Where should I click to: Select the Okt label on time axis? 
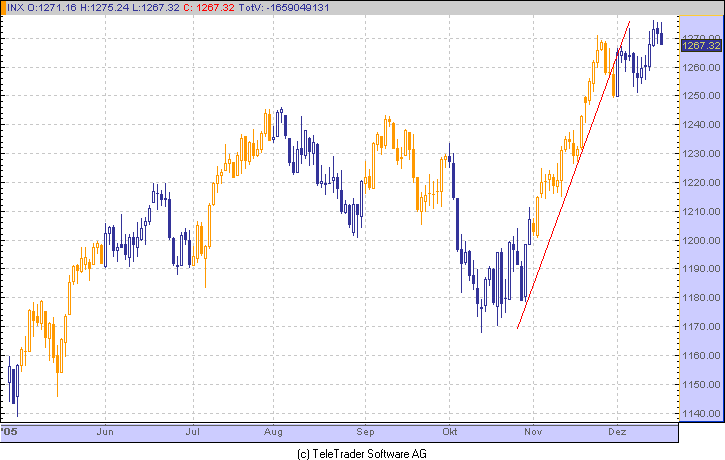[449, 432]
